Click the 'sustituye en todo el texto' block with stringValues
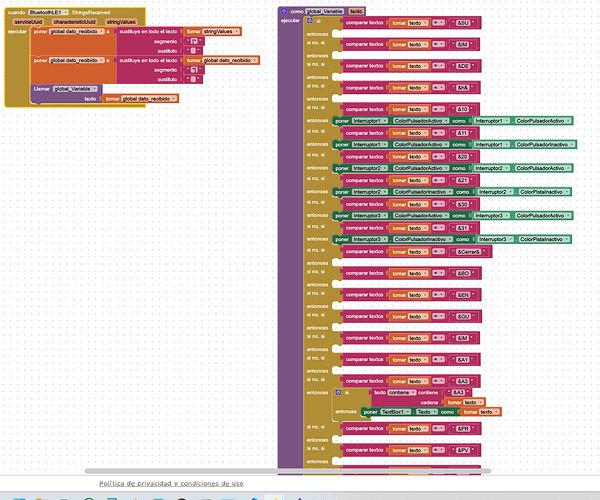Image resolution: width=600 pixels, height=500 pixels. 150,31
